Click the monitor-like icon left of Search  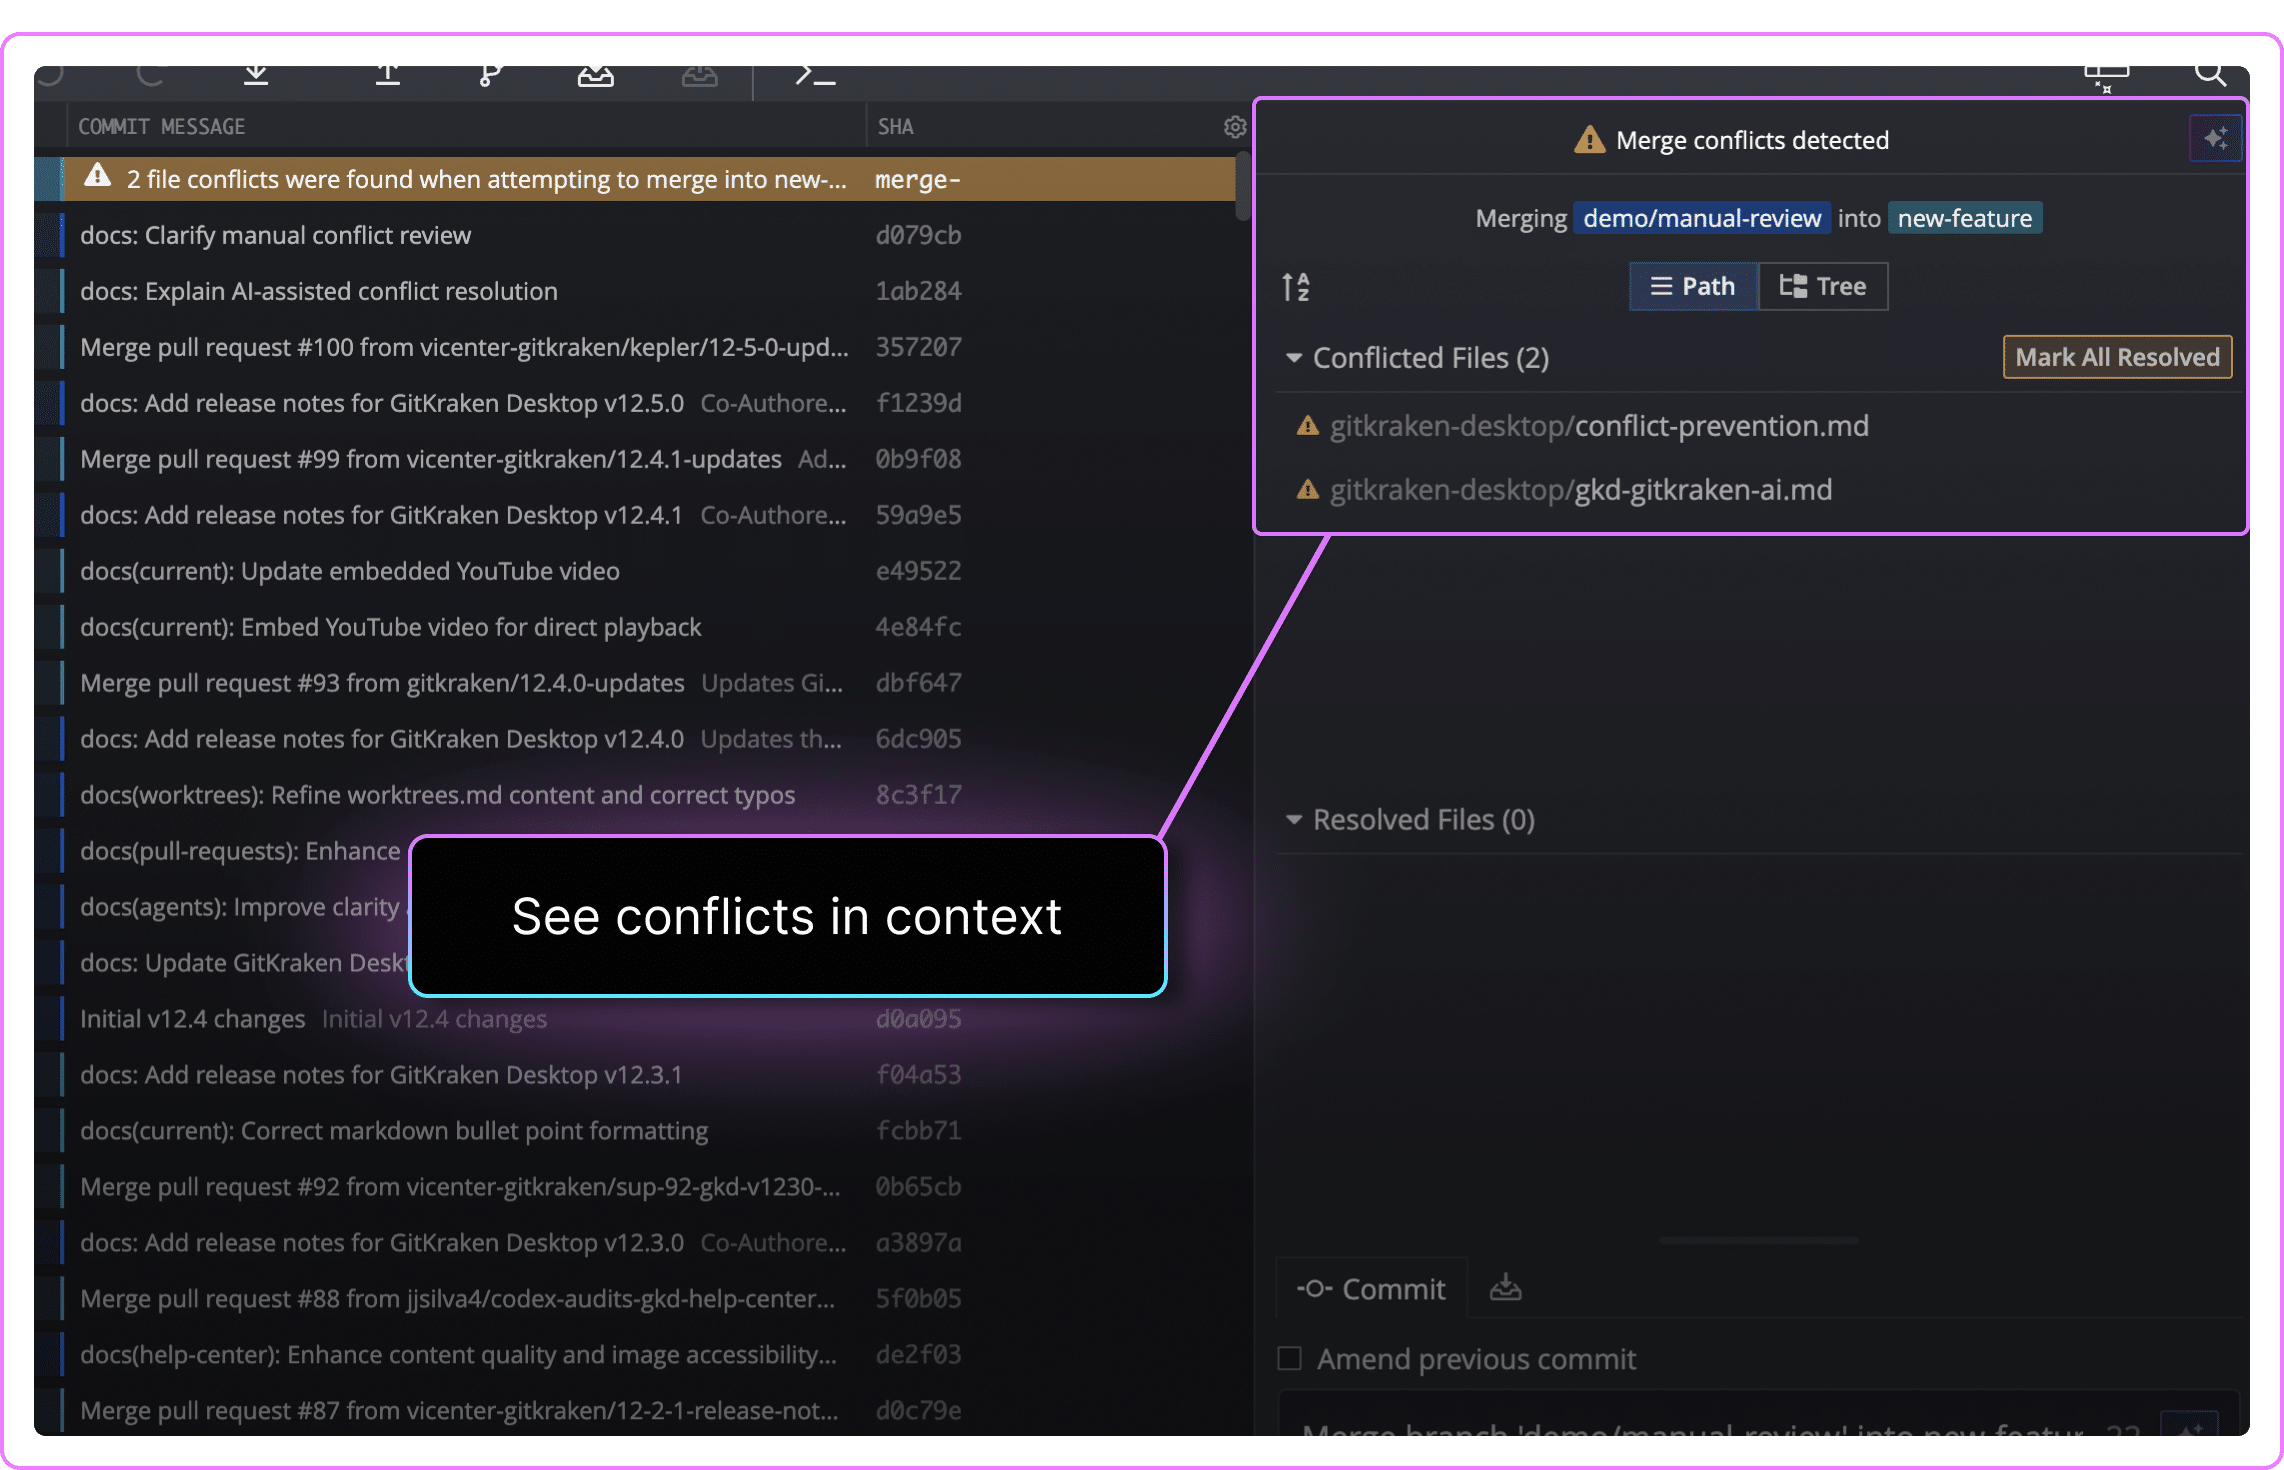pyautogui.click(x=2106, y=78)
